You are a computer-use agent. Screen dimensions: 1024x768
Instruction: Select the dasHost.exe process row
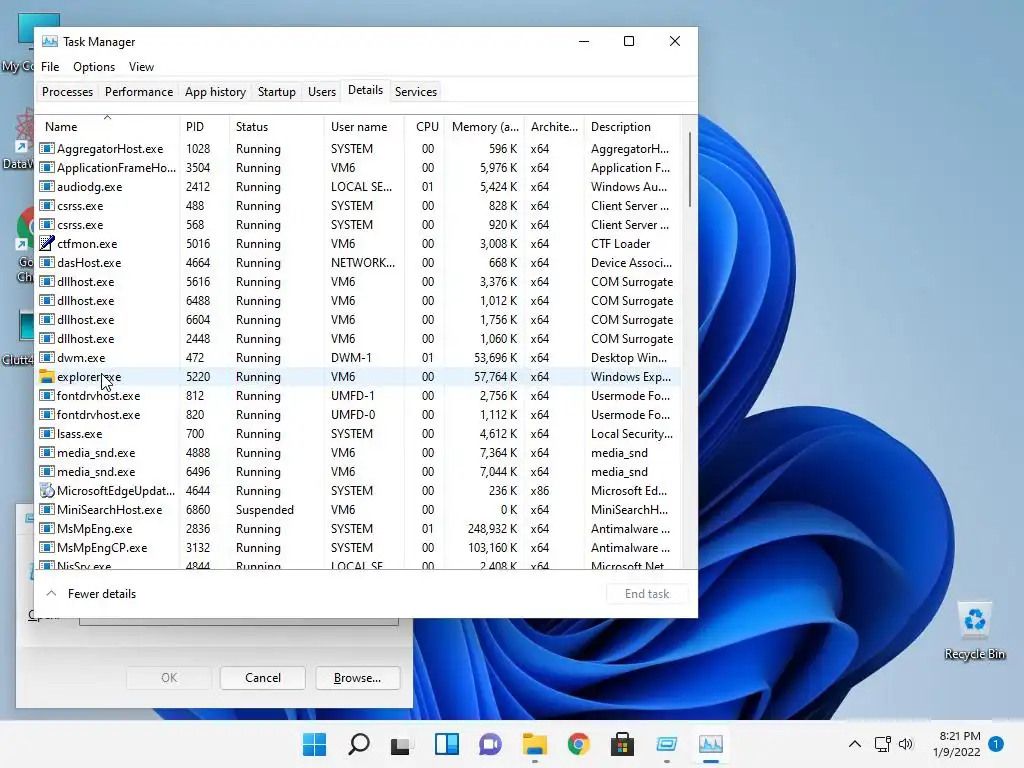tap(359, 263)
